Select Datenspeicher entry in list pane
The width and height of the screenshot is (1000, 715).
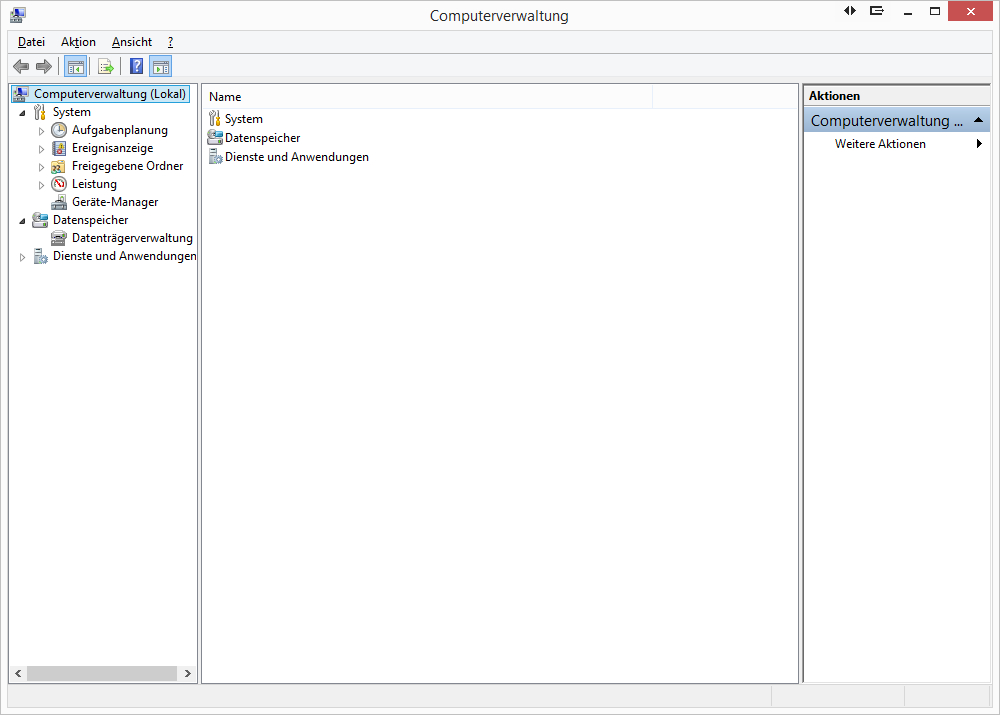pos(262,138)
